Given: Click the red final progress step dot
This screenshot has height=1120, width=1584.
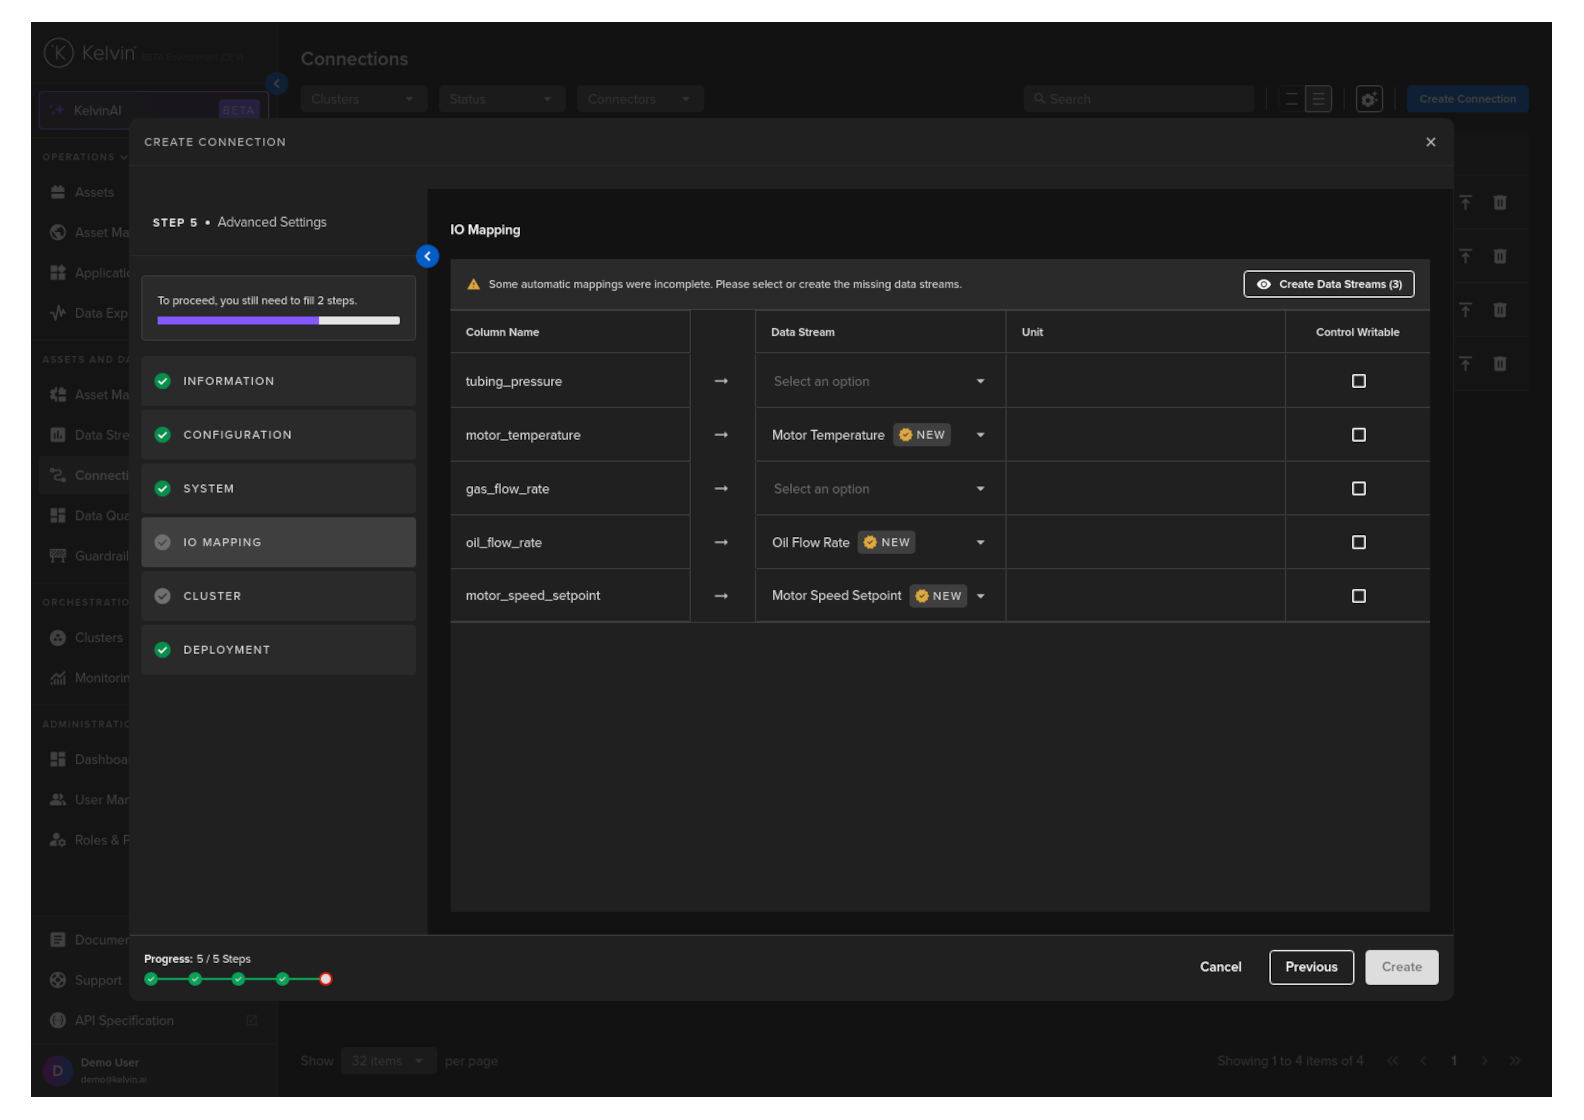Looking at the screenshot, I should click(x=326, y=979).
